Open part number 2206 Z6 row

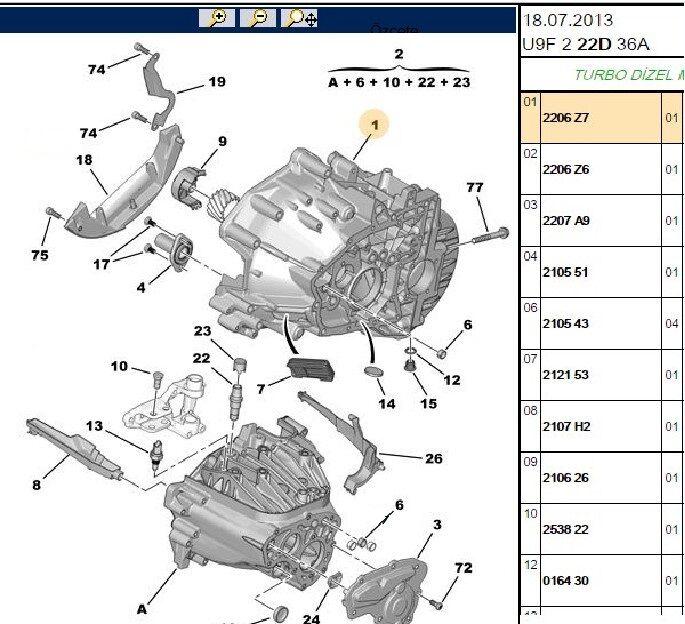[566, 170]
